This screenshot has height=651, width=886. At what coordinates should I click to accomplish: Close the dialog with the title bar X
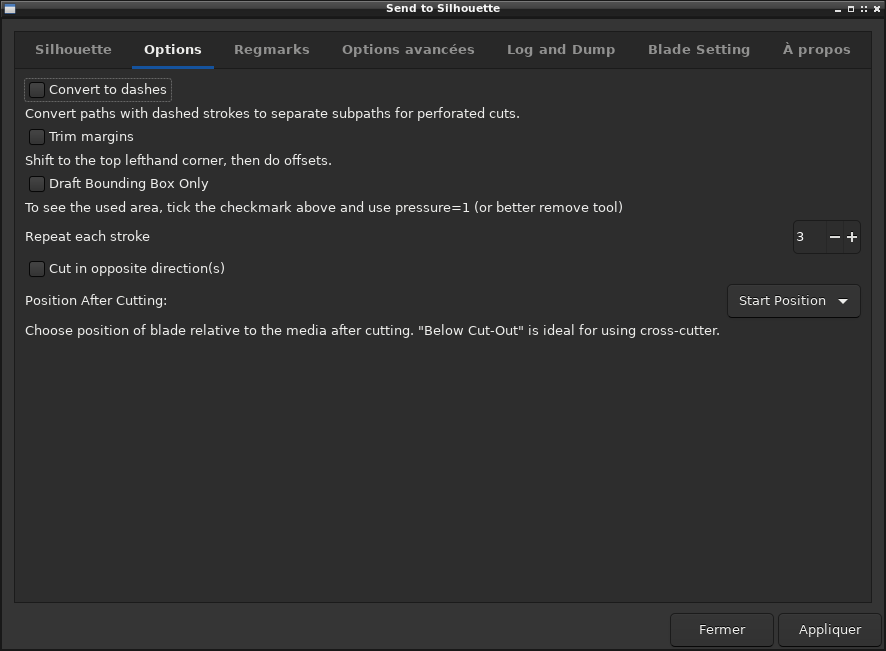point(876,9)
